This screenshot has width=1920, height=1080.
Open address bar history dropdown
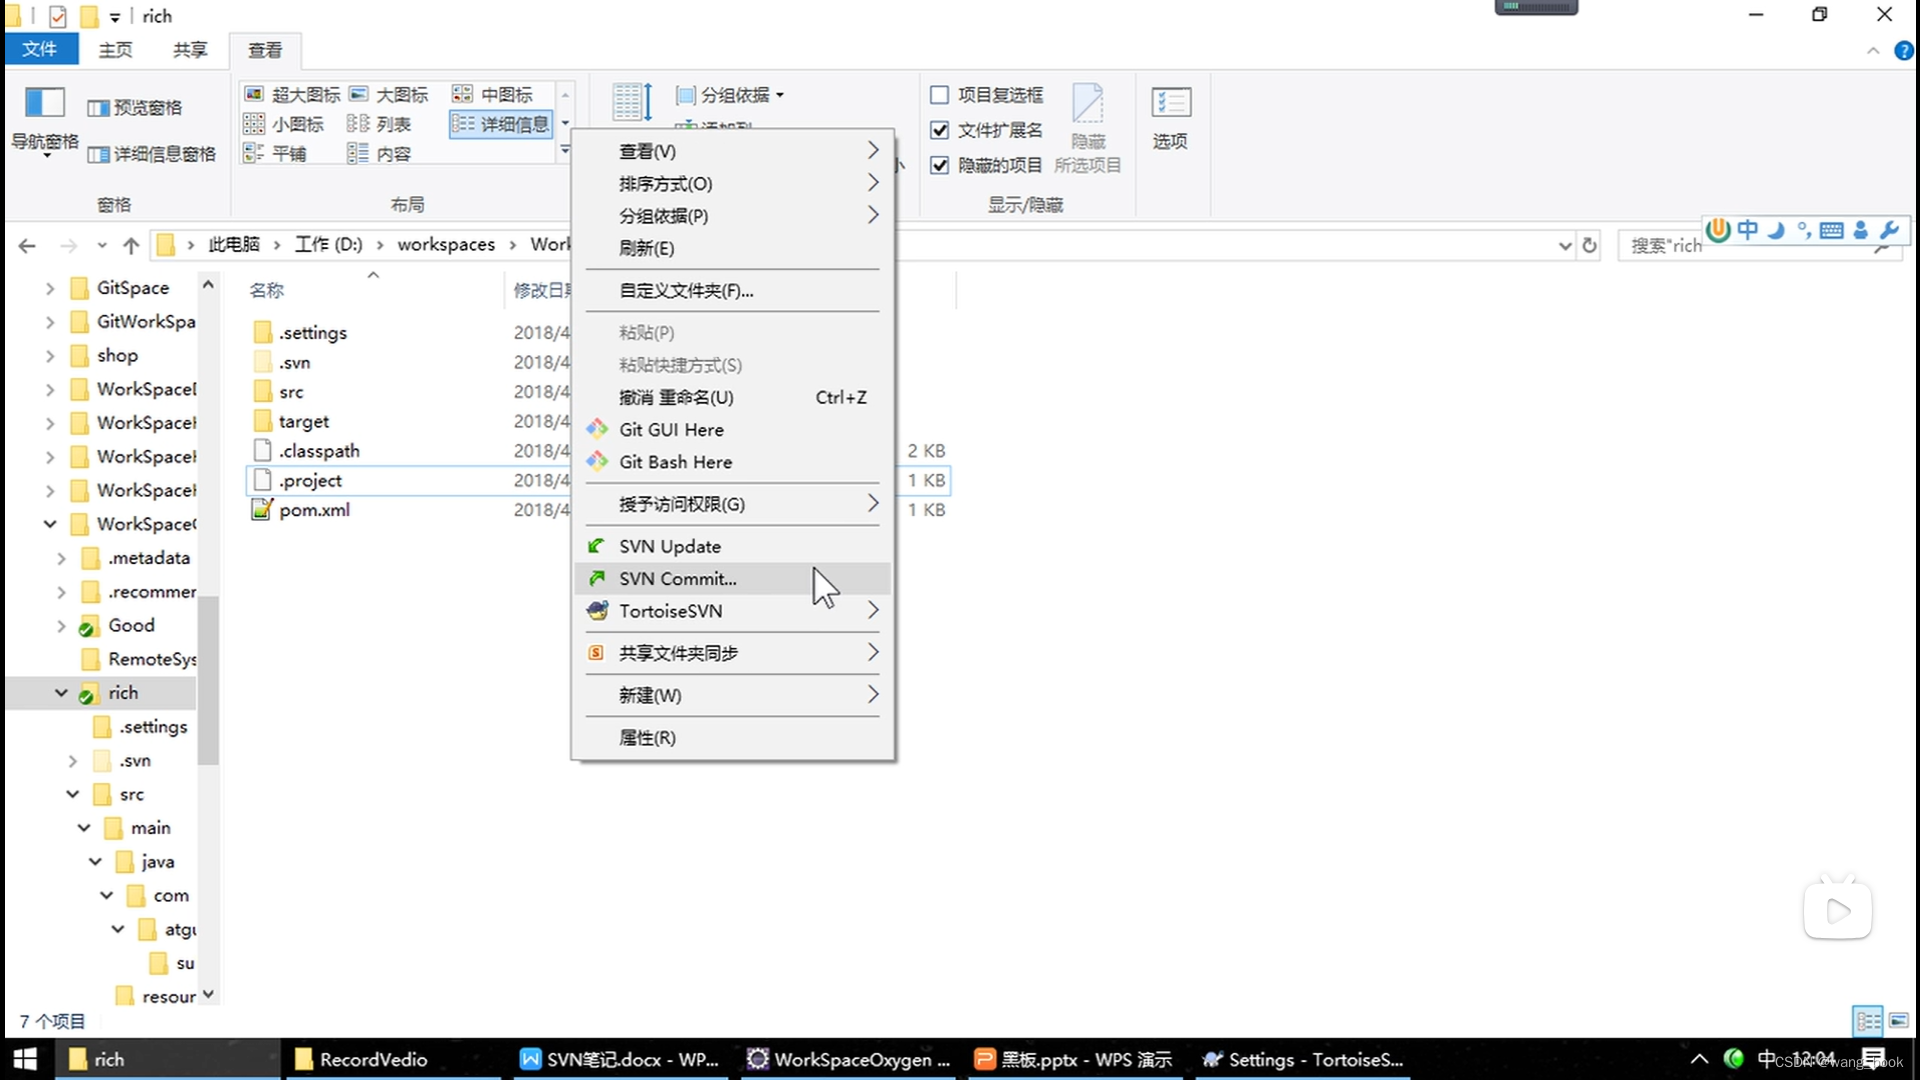pyautogui.click(x=1565, y=245)
